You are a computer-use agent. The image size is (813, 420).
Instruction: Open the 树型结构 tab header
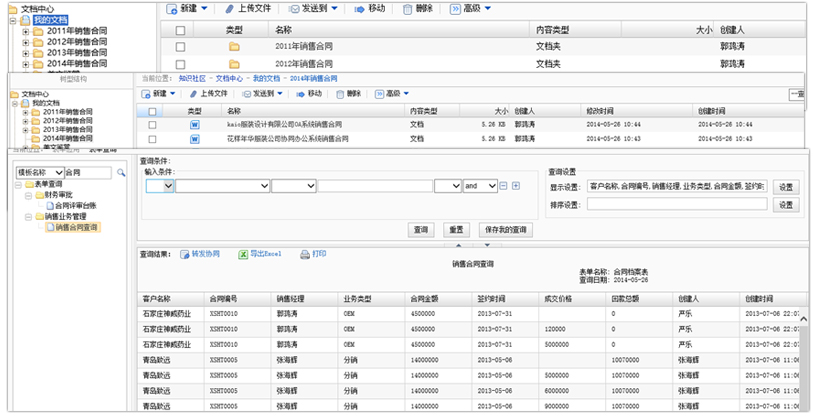[73, 79]
